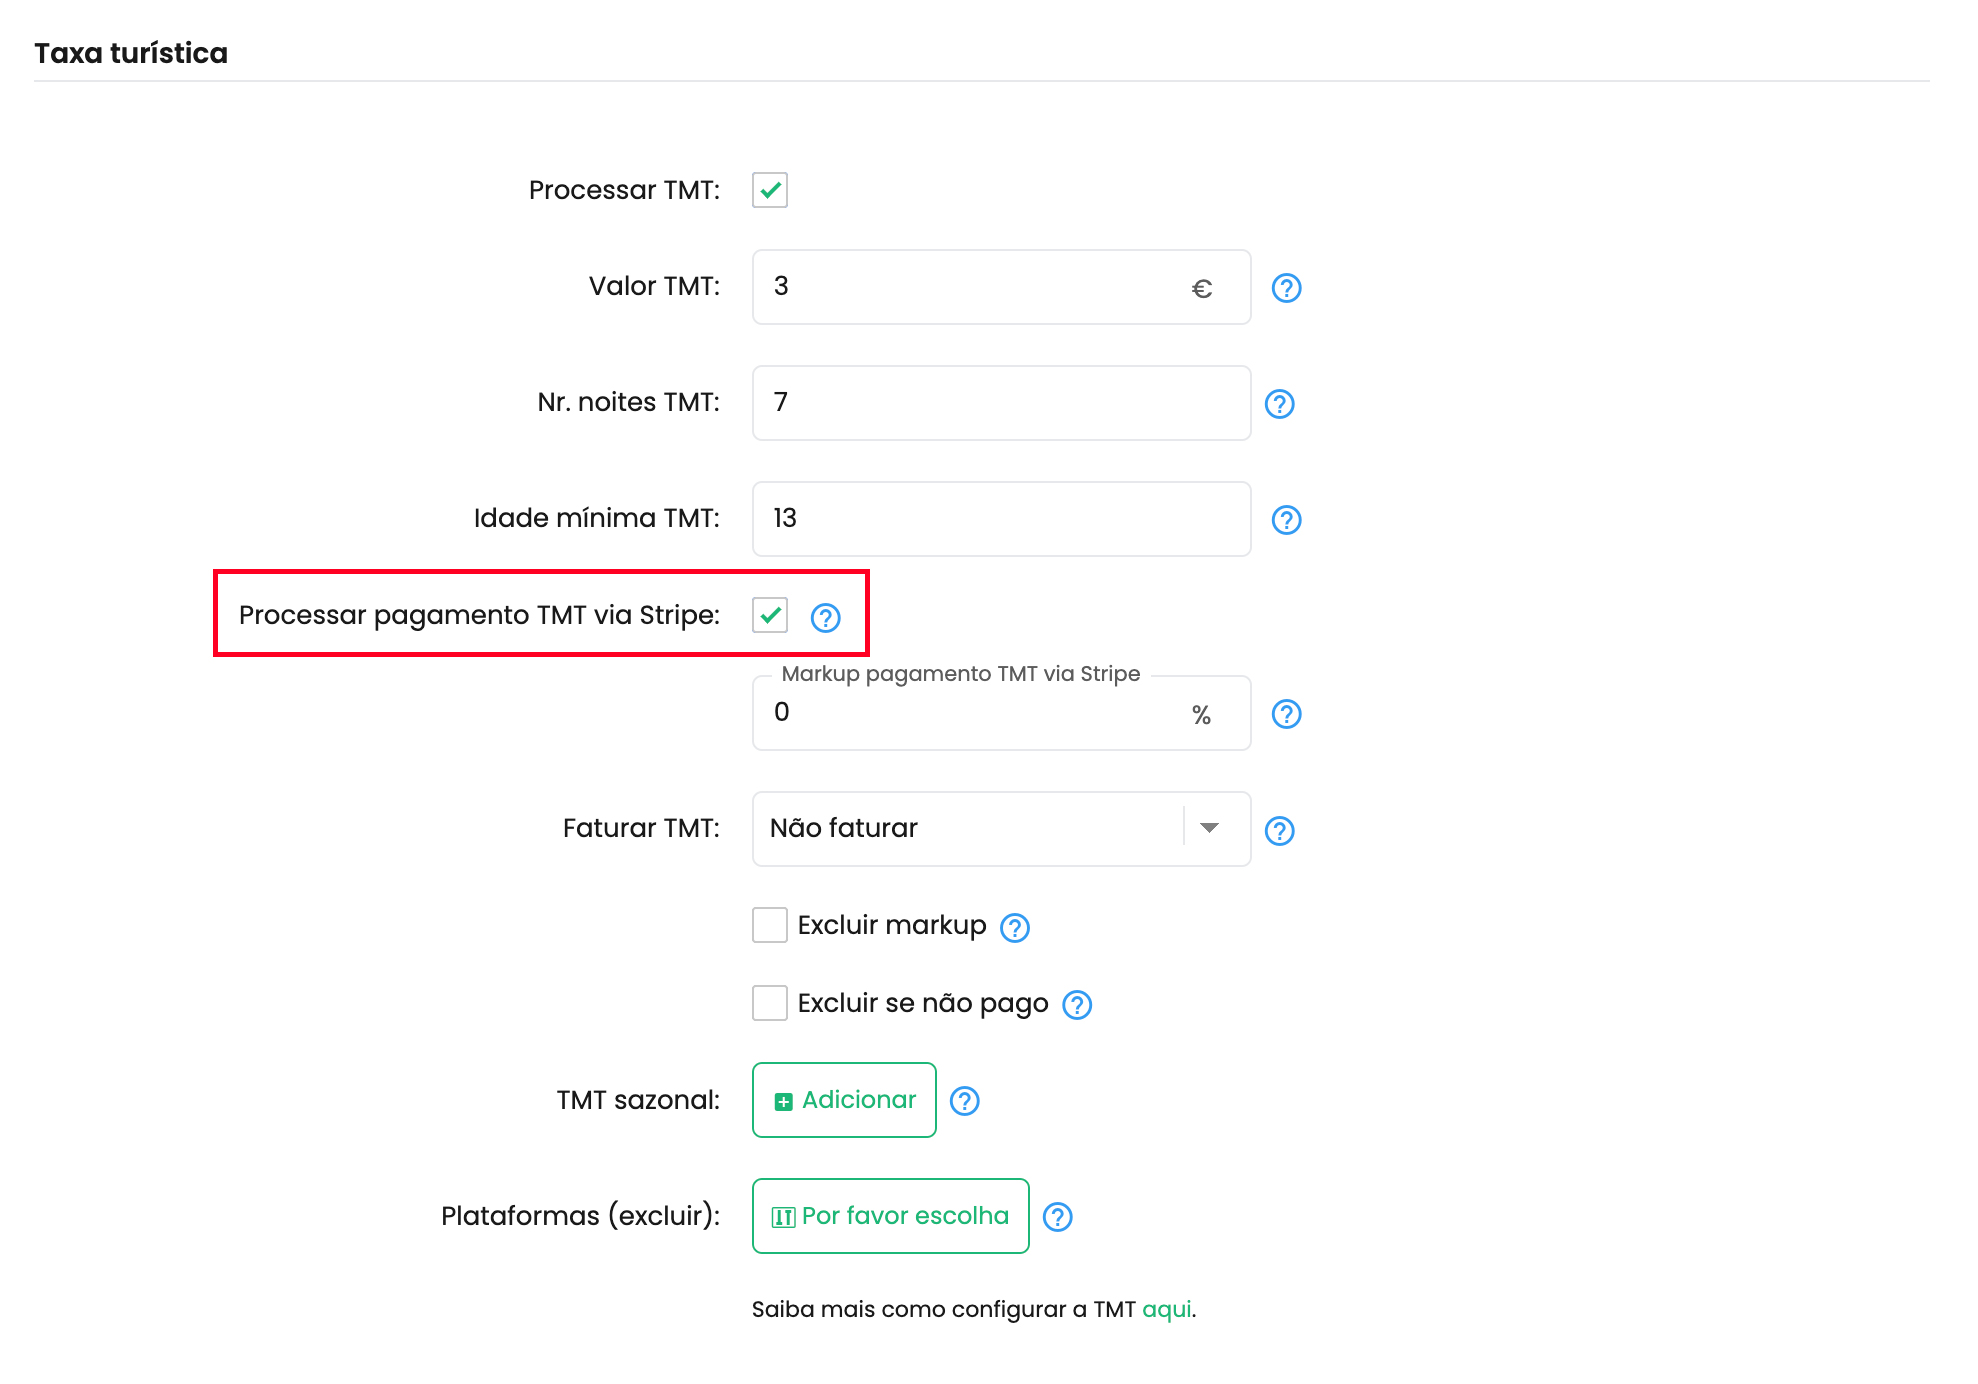Open help icon next to Idade mínima TMT
This screenshot has width=1978, height=1384.
tap(1286, 520)
